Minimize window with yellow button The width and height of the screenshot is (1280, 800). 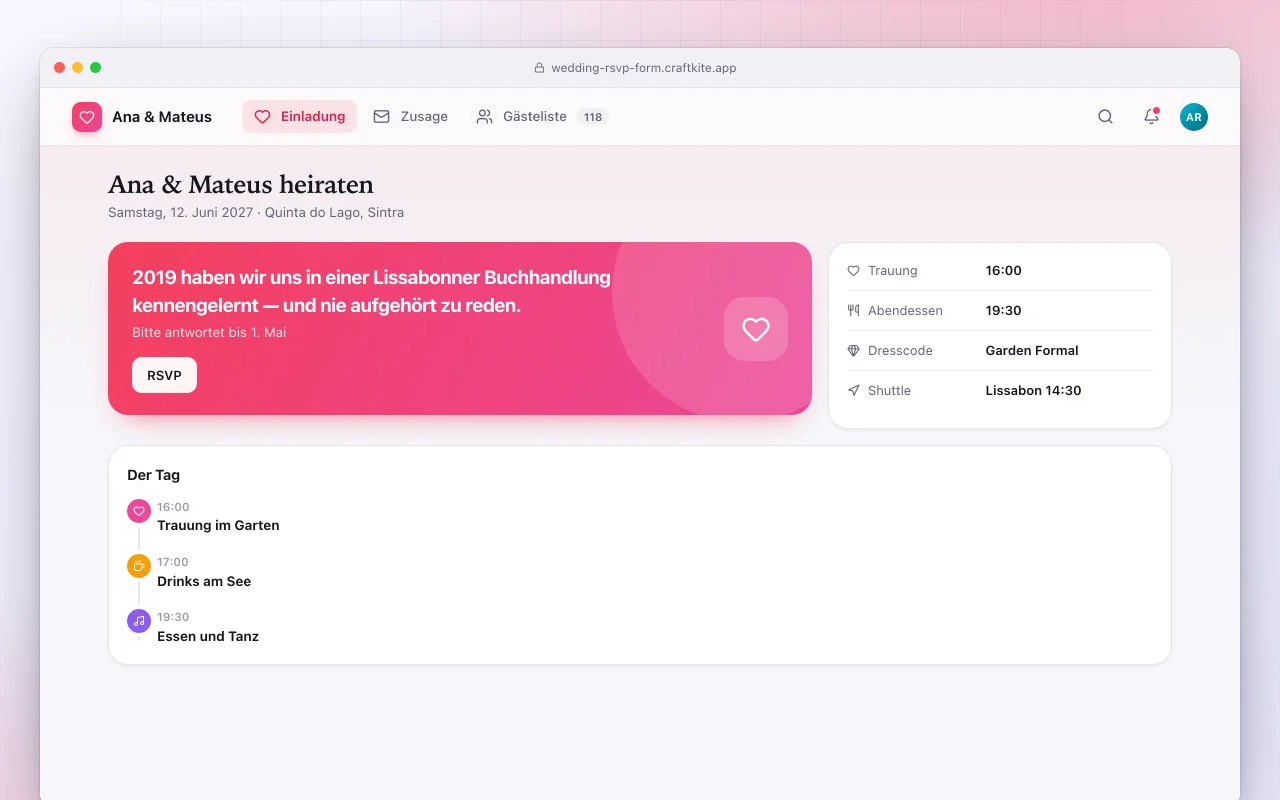[78, 68]
